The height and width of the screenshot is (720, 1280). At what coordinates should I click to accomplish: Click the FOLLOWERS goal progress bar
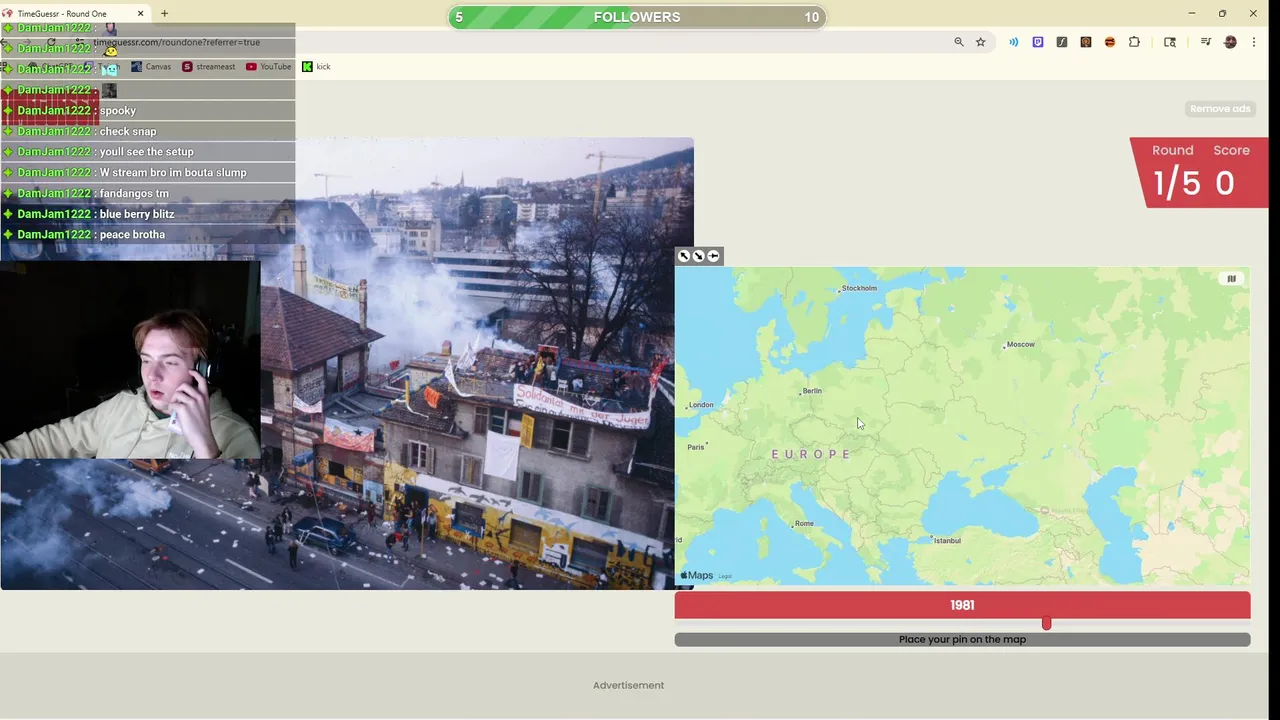click(637, 17)
